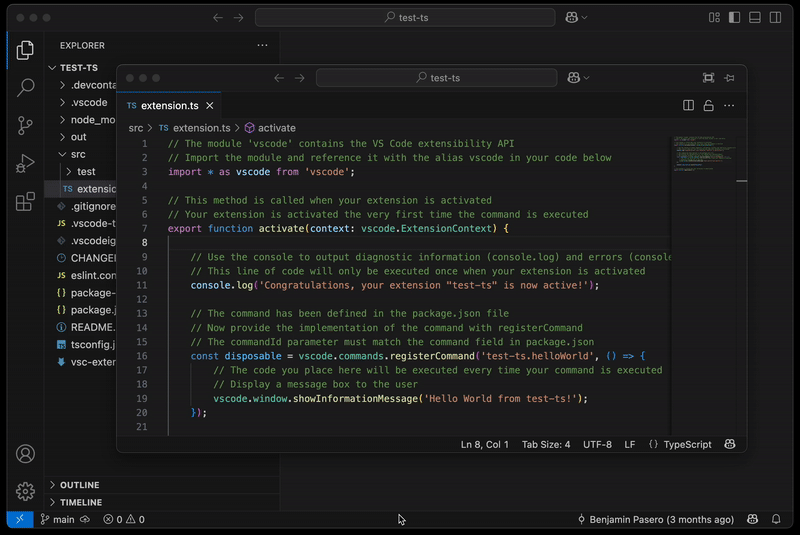Toggle always-on-top pin in floating window

[730, 78]
